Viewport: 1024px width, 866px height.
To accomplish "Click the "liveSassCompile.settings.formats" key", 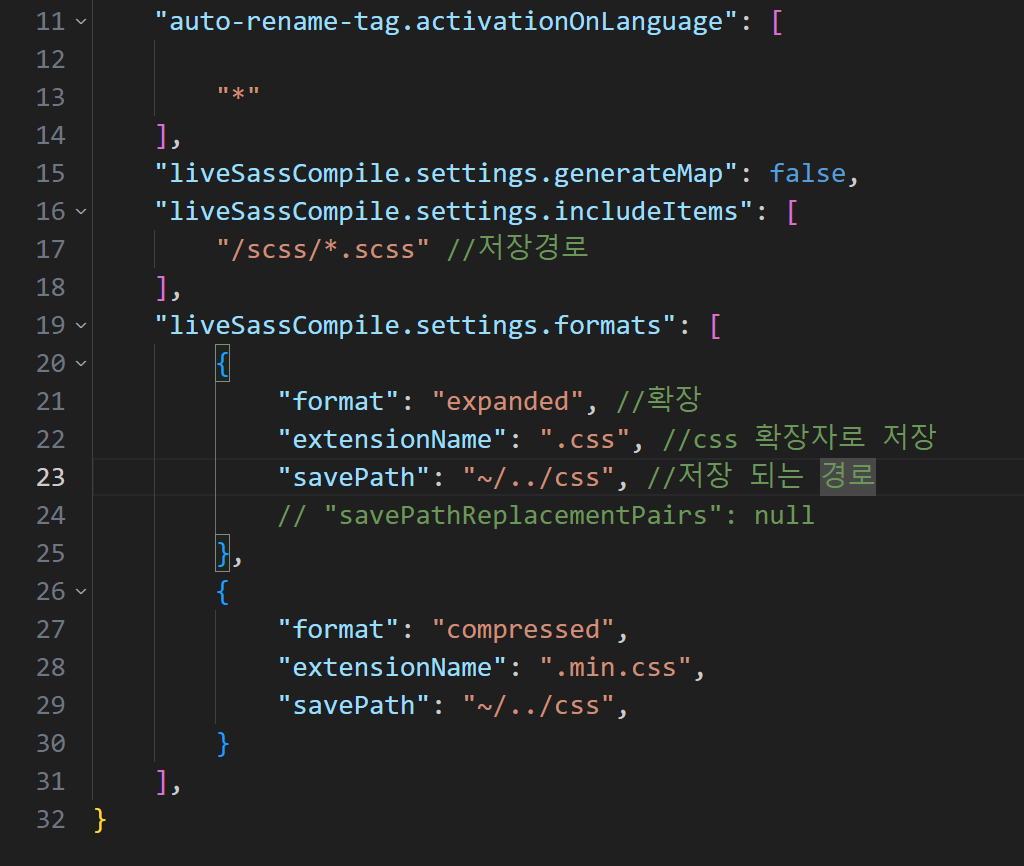I will coord(416,325).
